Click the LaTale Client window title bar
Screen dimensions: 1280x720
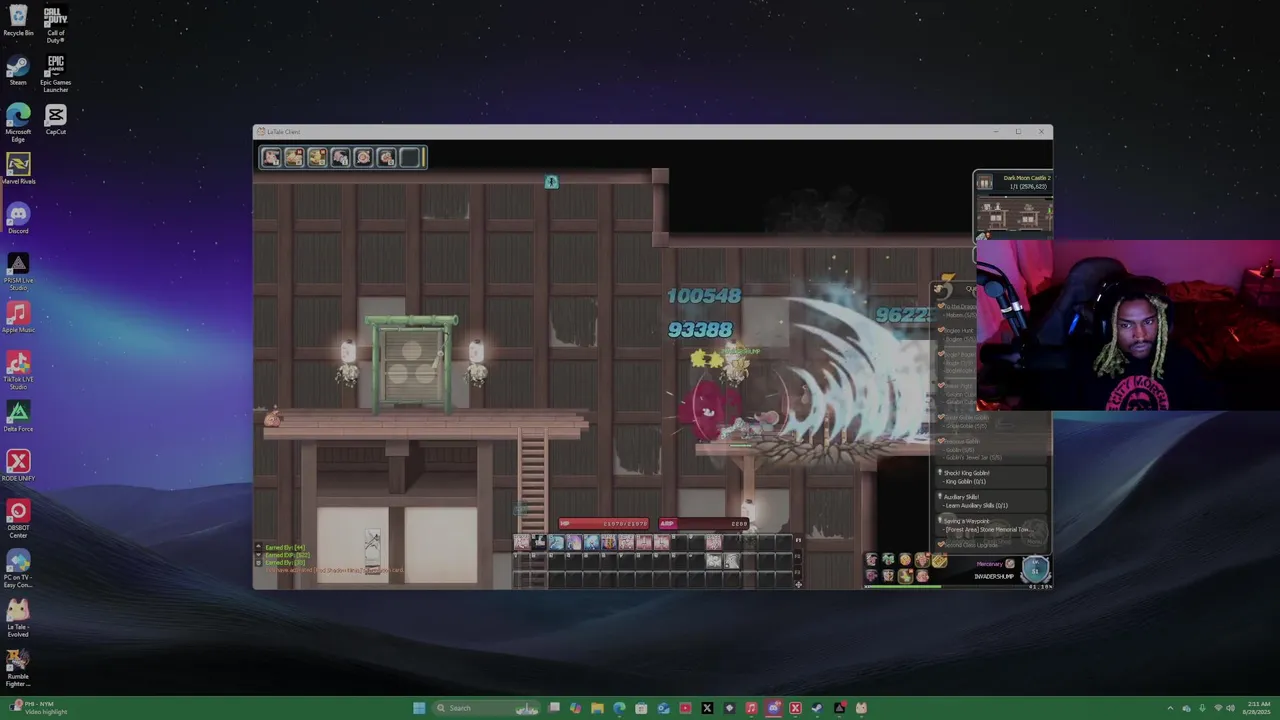pos(652,131)
